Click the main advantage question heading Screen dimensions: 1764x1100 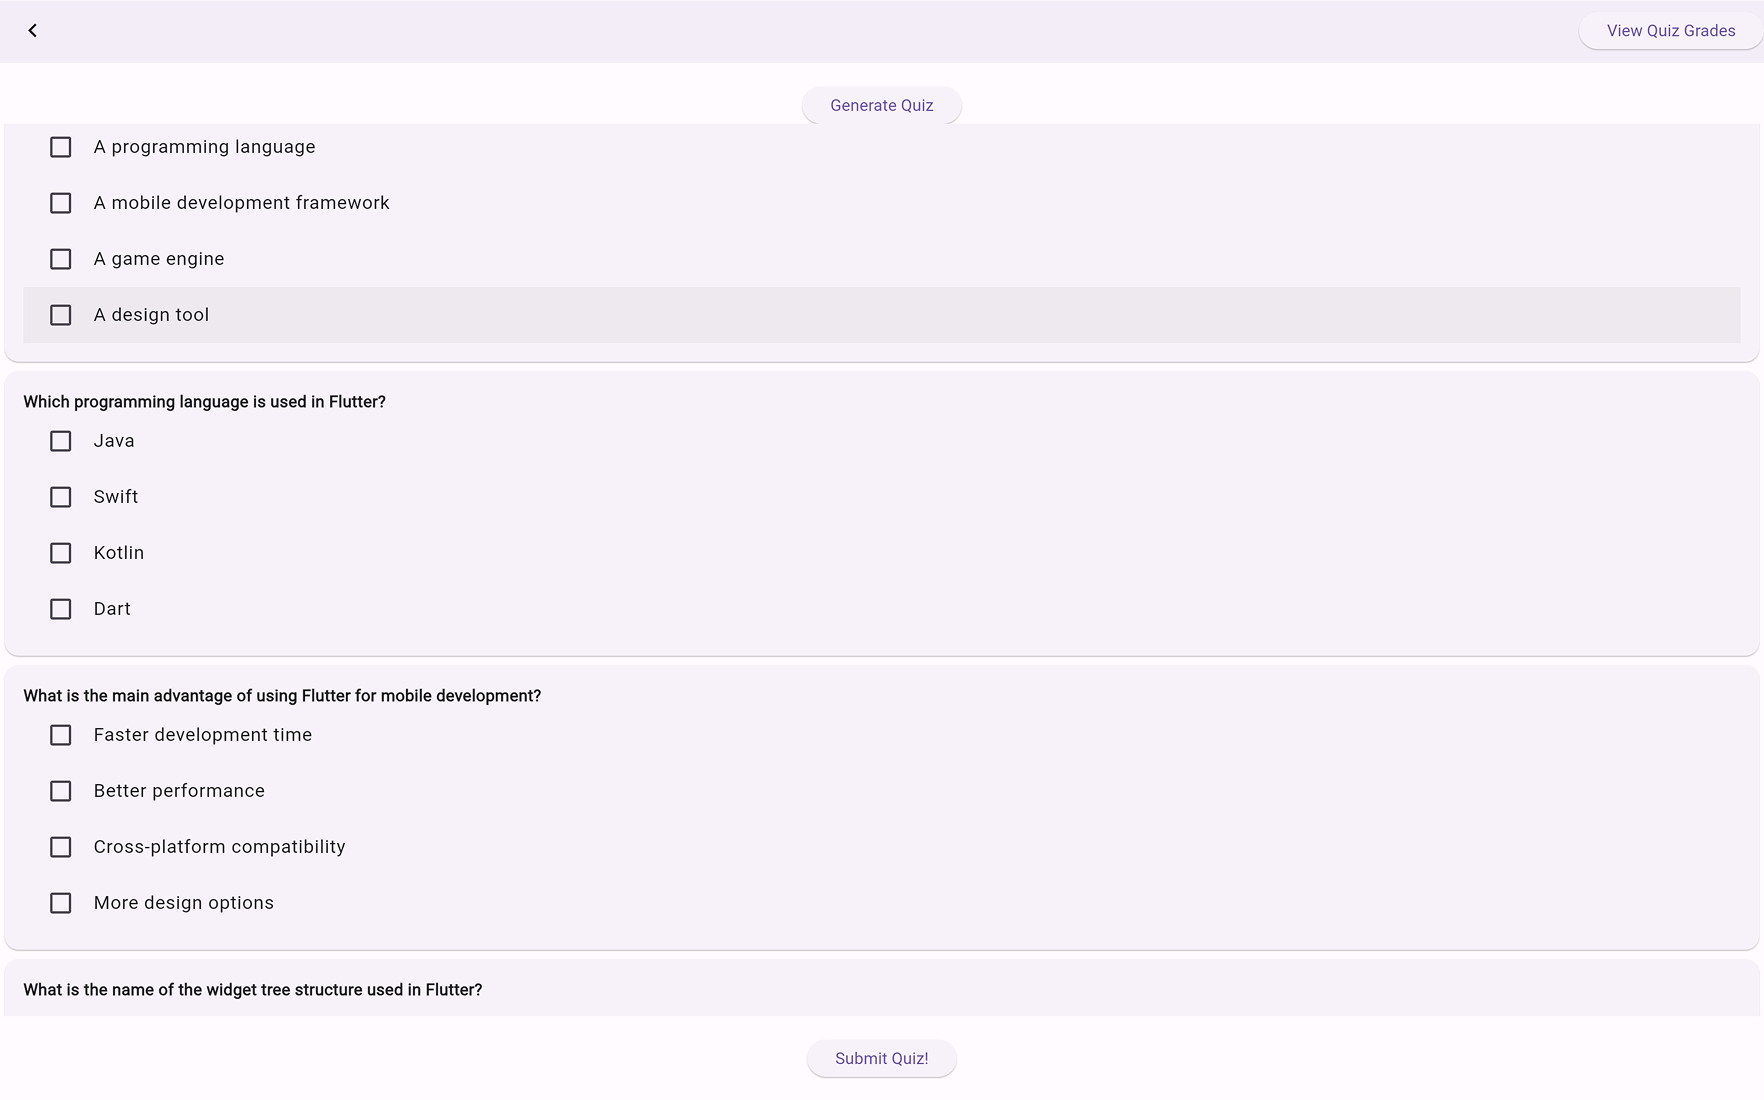point(282,695)
